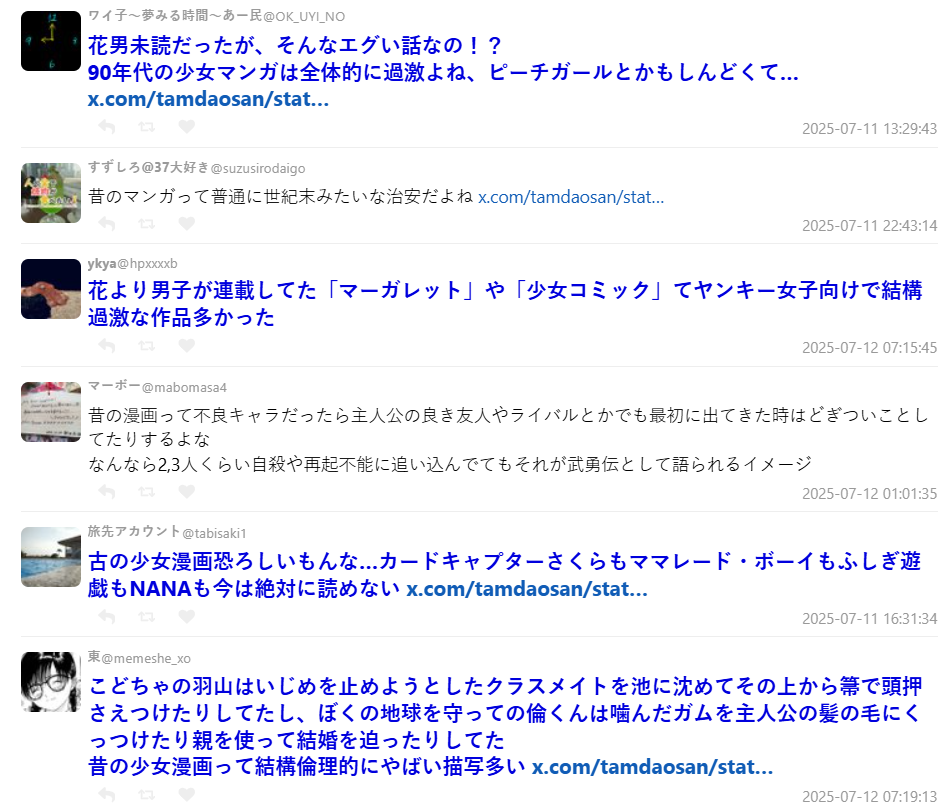Reply to the @hpxxxxb tweet
The height and width of the screenshot is (809, 943).
(x=107, y=345)
